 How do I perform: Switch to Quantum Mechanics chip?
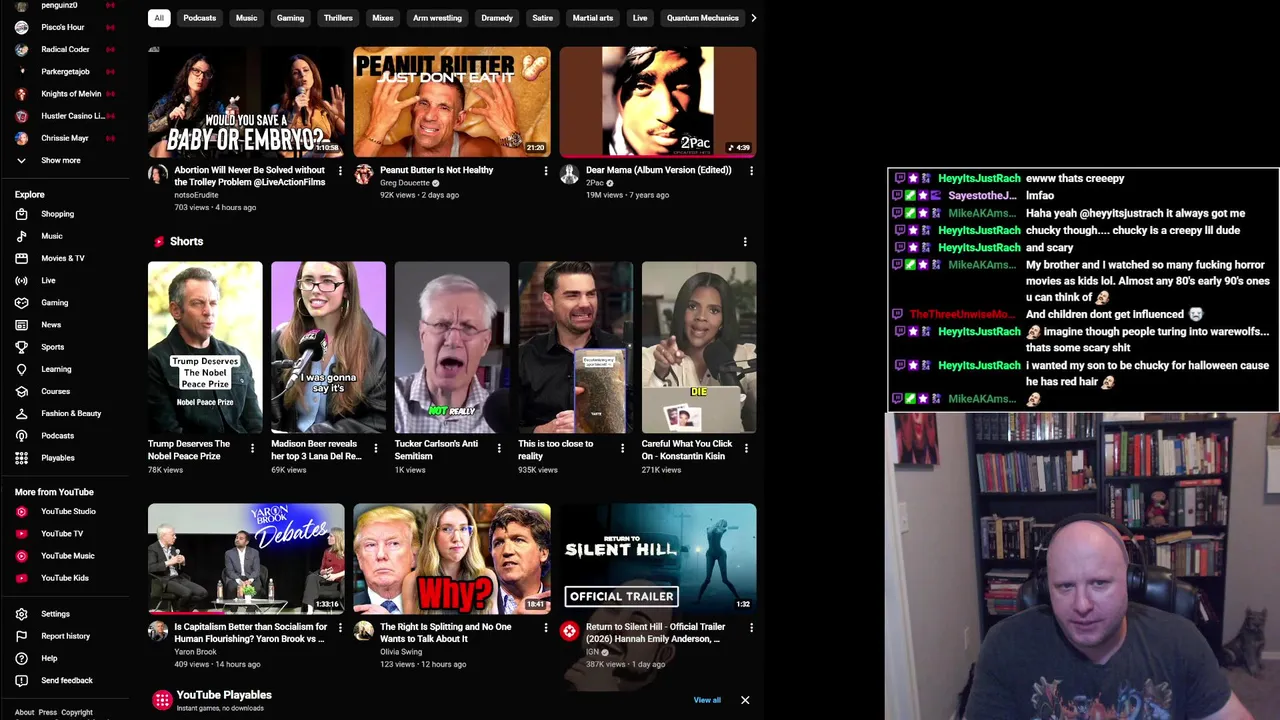[702, 18]
